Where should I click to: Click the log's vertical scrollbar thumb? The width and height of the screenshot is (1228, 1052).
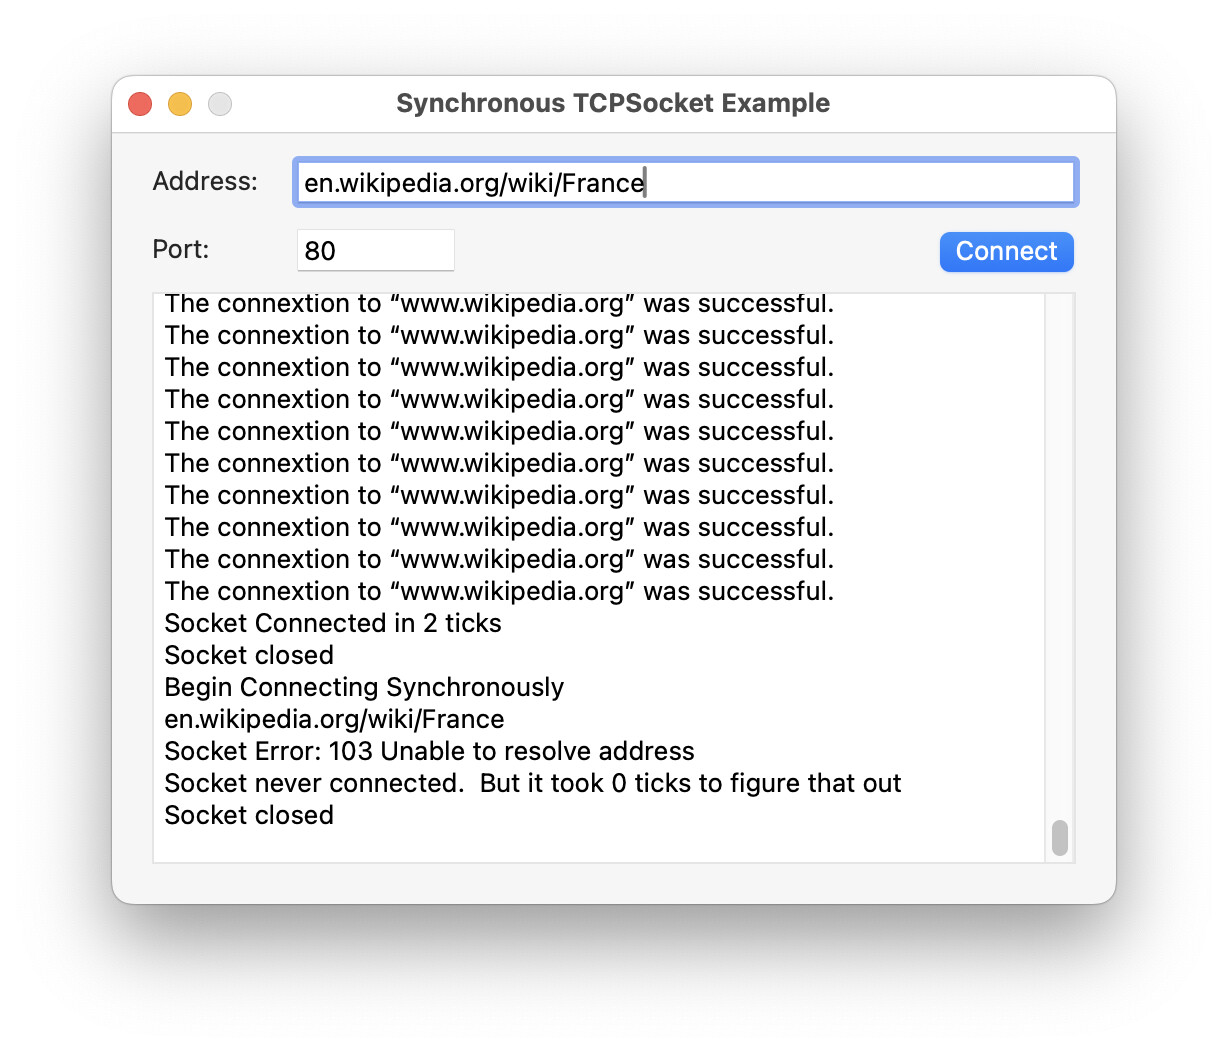coord(1060,838)
